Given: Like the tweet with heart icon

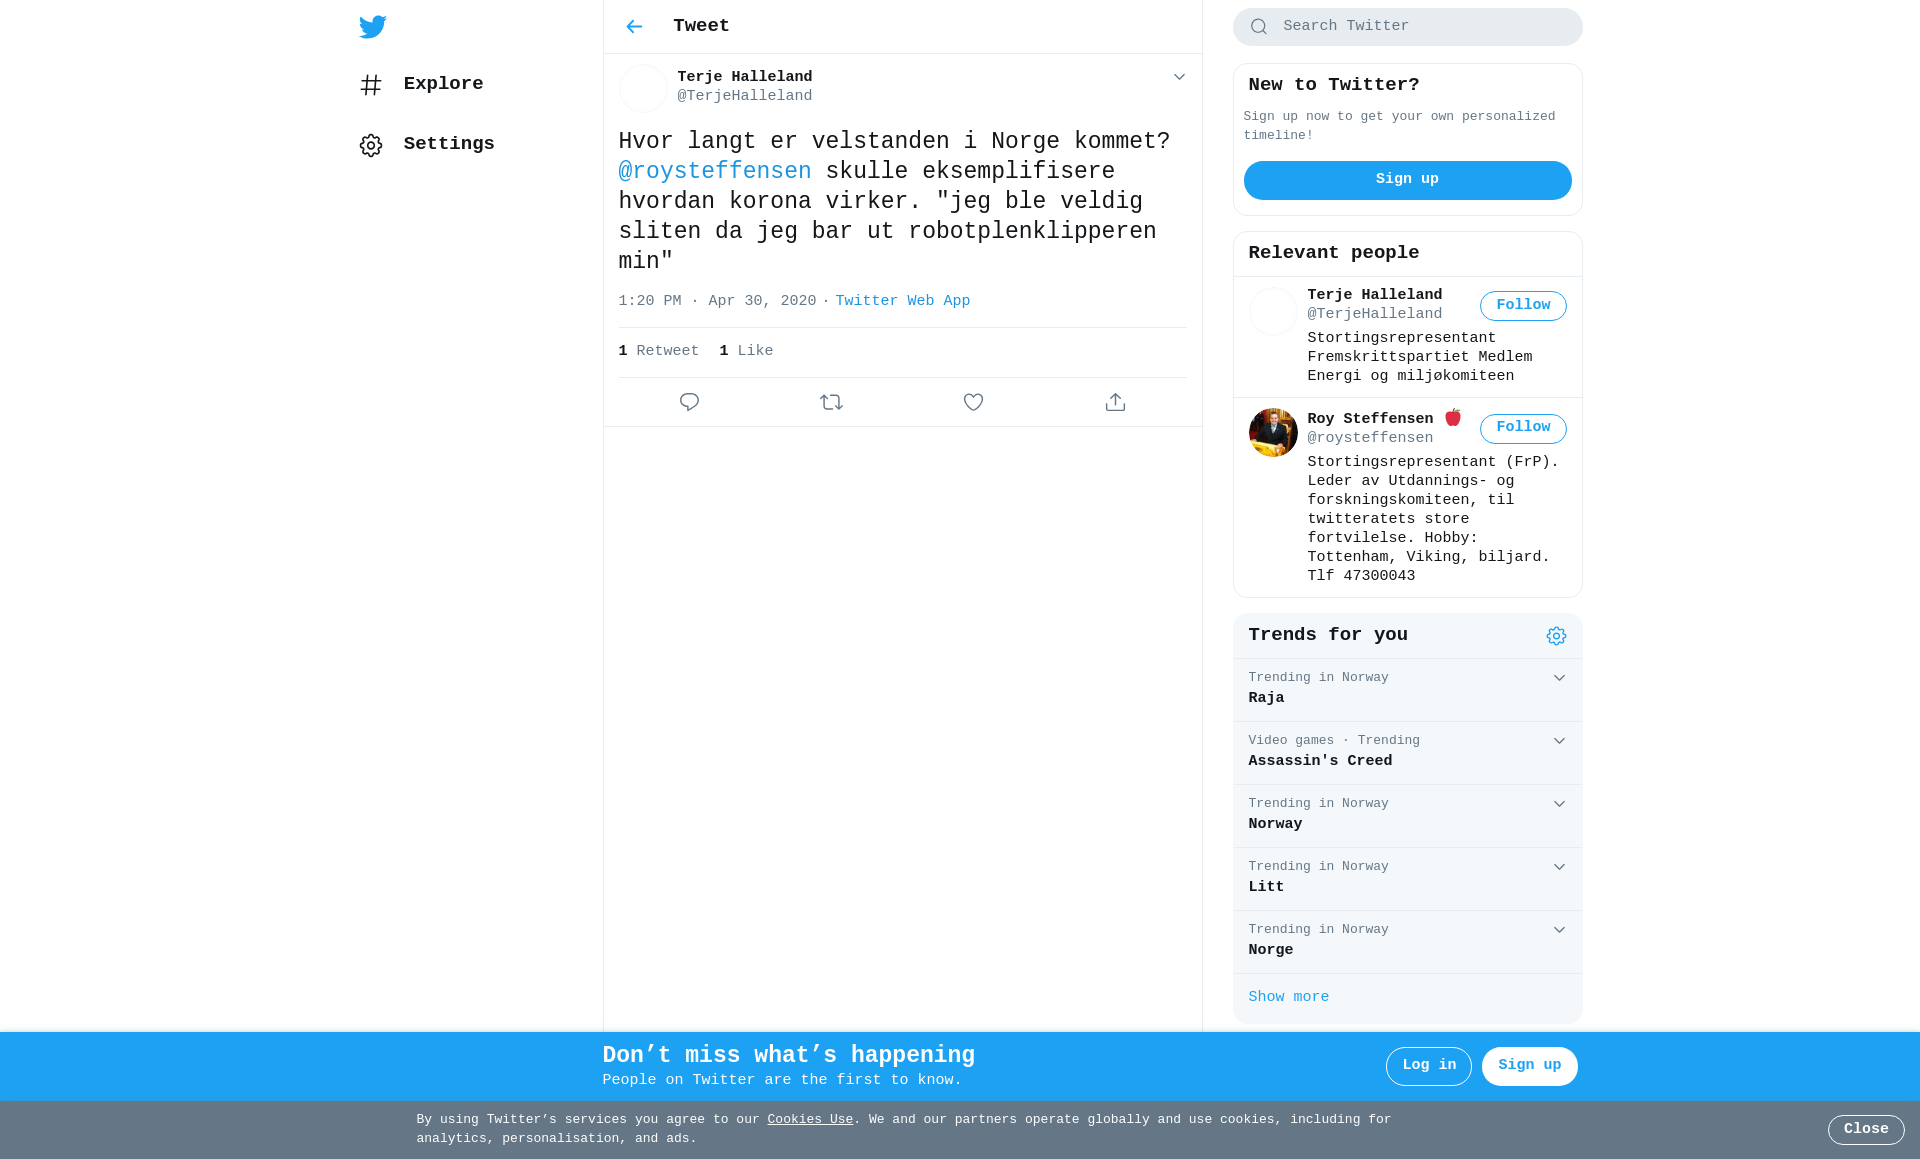Looking at the screenshot, I should 973,402.
